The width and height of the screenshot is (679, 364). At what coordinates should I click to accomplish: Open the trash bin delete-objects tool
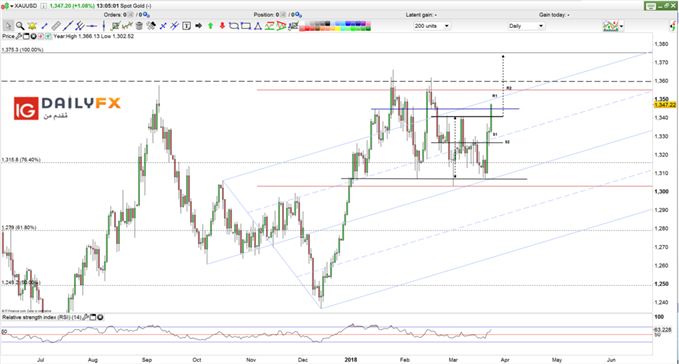139,26
